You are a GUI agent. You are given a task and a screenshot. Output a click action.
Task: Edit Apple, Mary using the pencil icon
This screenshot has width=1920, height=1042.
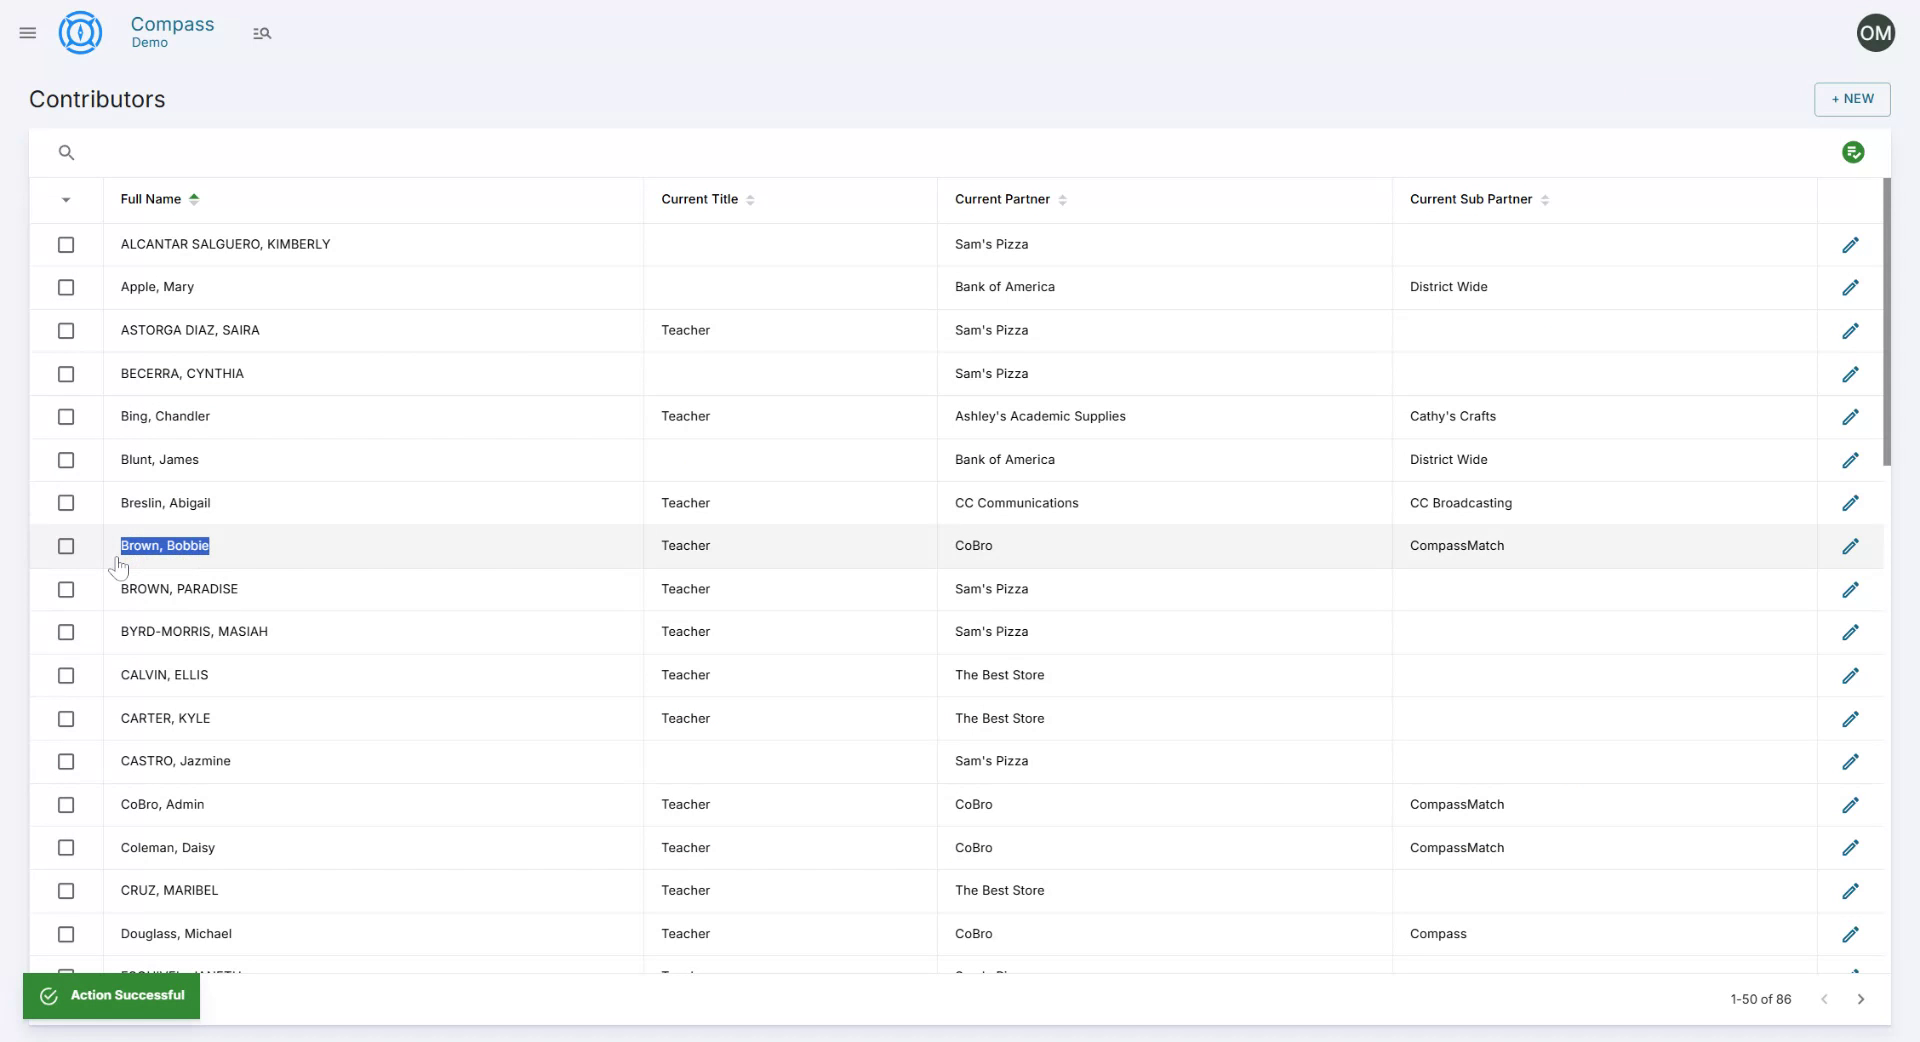tap(1850, 287)
